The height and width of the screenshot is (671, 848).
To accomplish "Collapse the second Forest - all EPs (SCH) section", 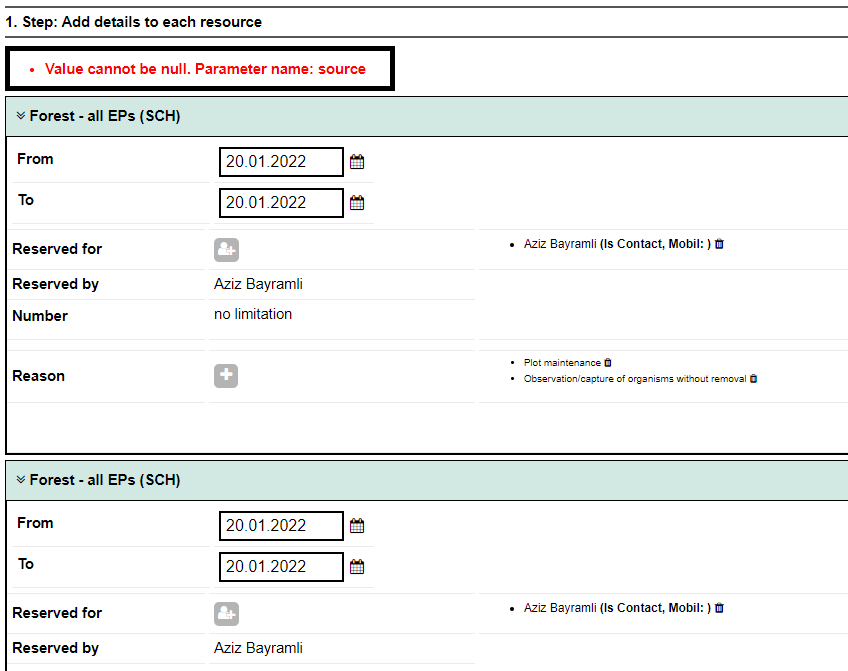I will [x=19, y=479].
